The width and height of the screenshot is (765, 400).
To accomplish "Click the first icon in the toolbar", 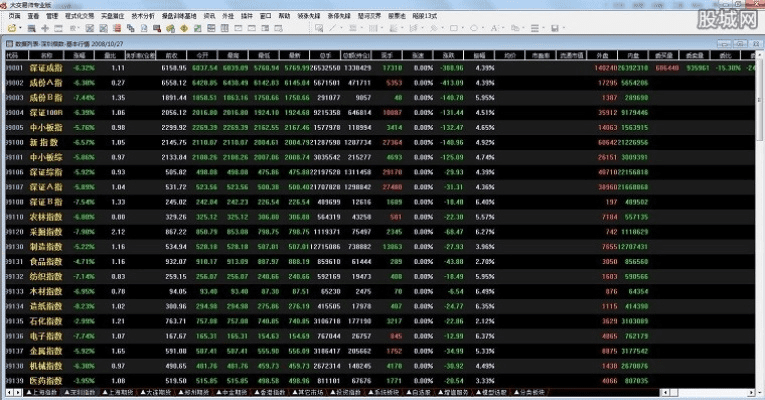I will click(9, 30).
